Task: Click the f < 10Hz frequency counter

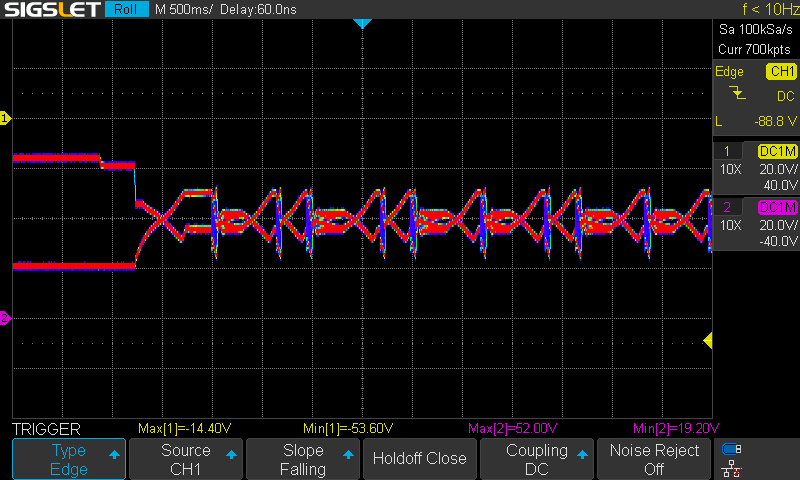Action: [770, 9]
